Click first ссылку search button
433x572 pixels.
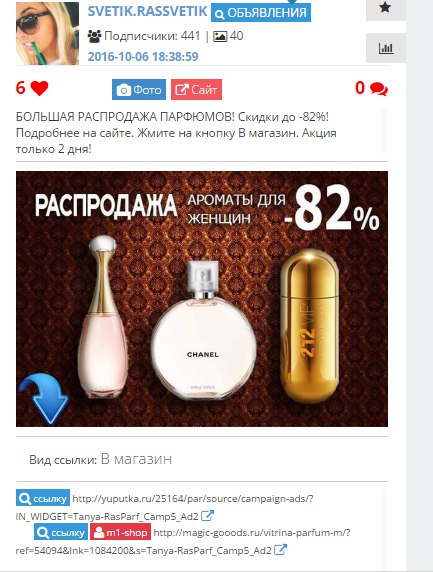[x=43, y=498]
